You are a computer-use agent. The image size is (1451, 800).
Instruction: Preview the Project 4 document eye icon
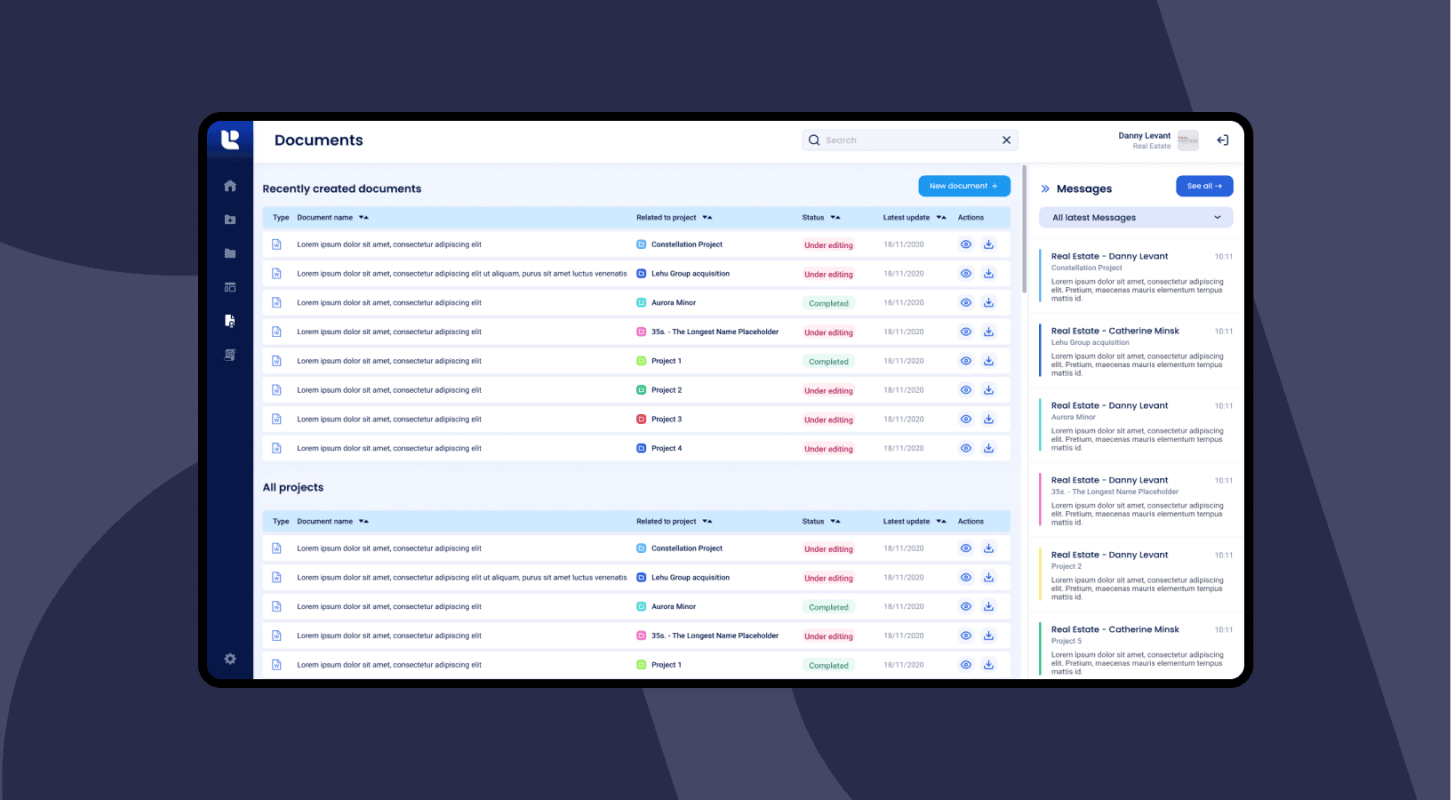point(966,448)
